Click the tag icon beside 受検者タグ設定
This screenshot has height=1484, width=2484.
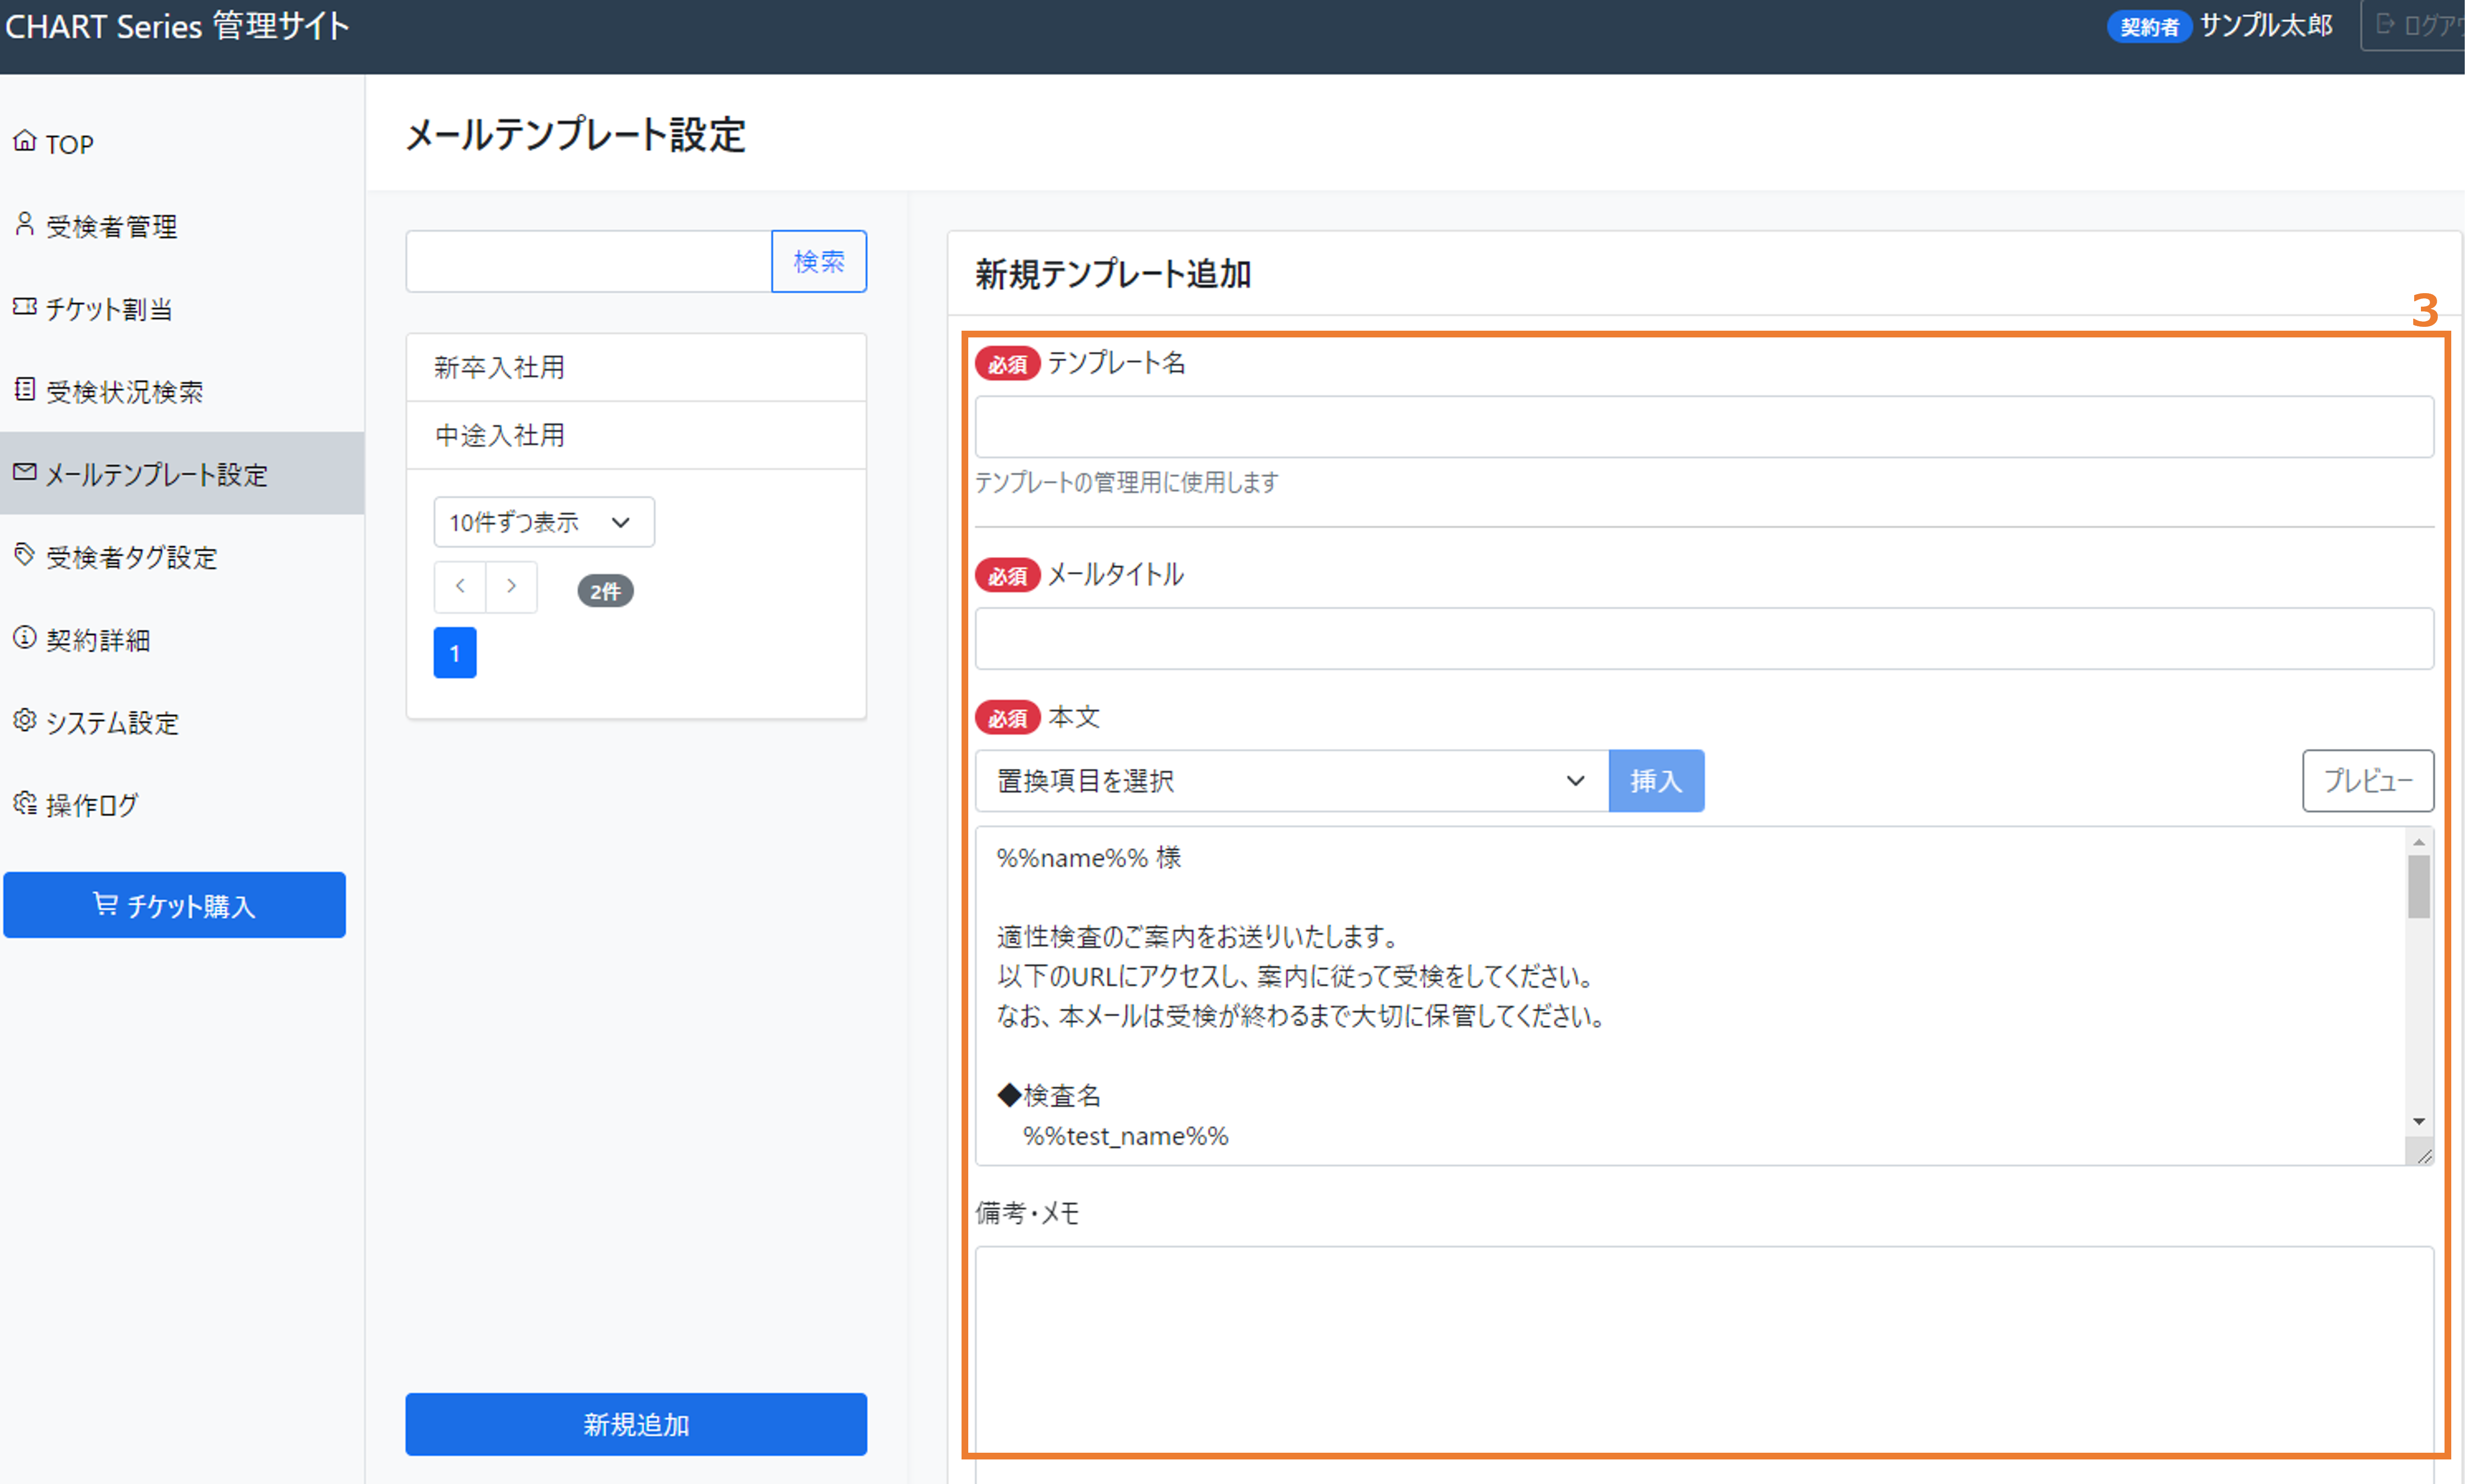25,555
